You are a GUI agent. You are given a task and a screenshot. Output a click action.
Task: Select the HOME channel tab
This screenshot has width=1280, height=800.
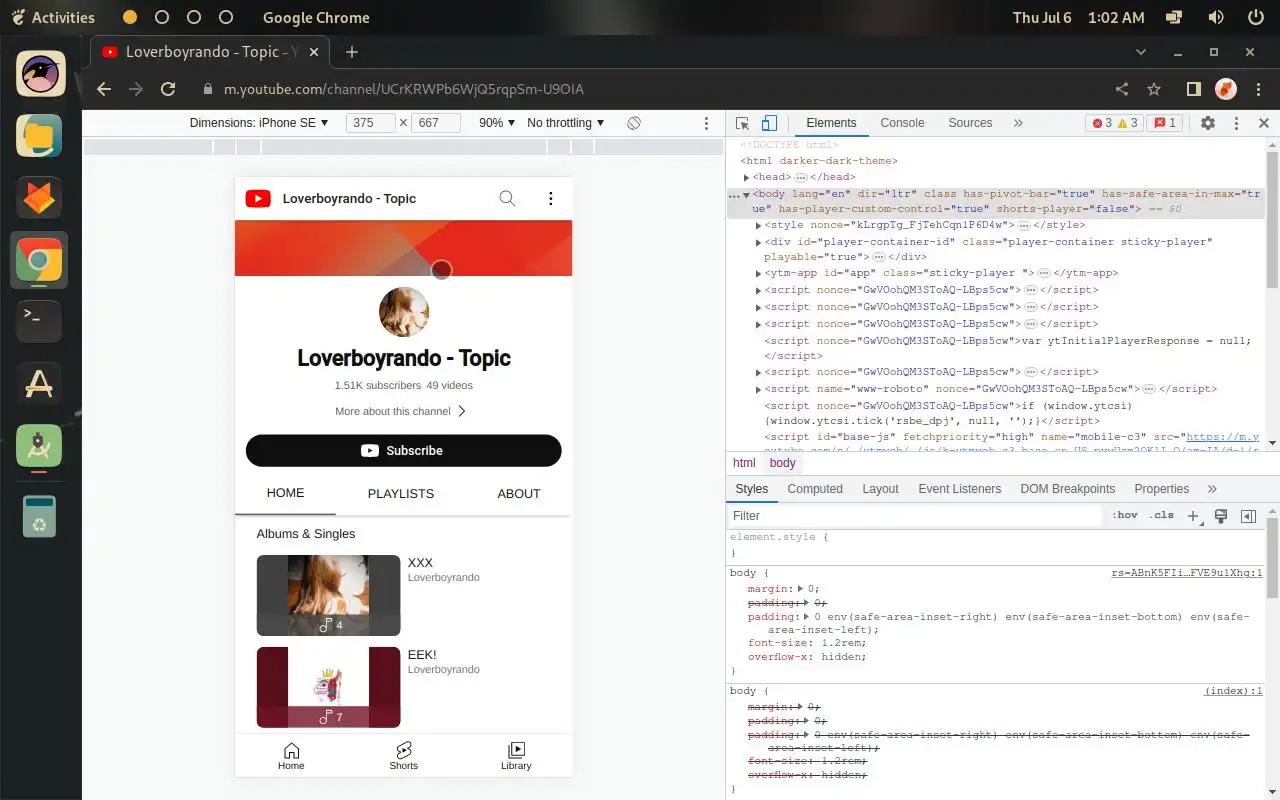coord(286,494)
